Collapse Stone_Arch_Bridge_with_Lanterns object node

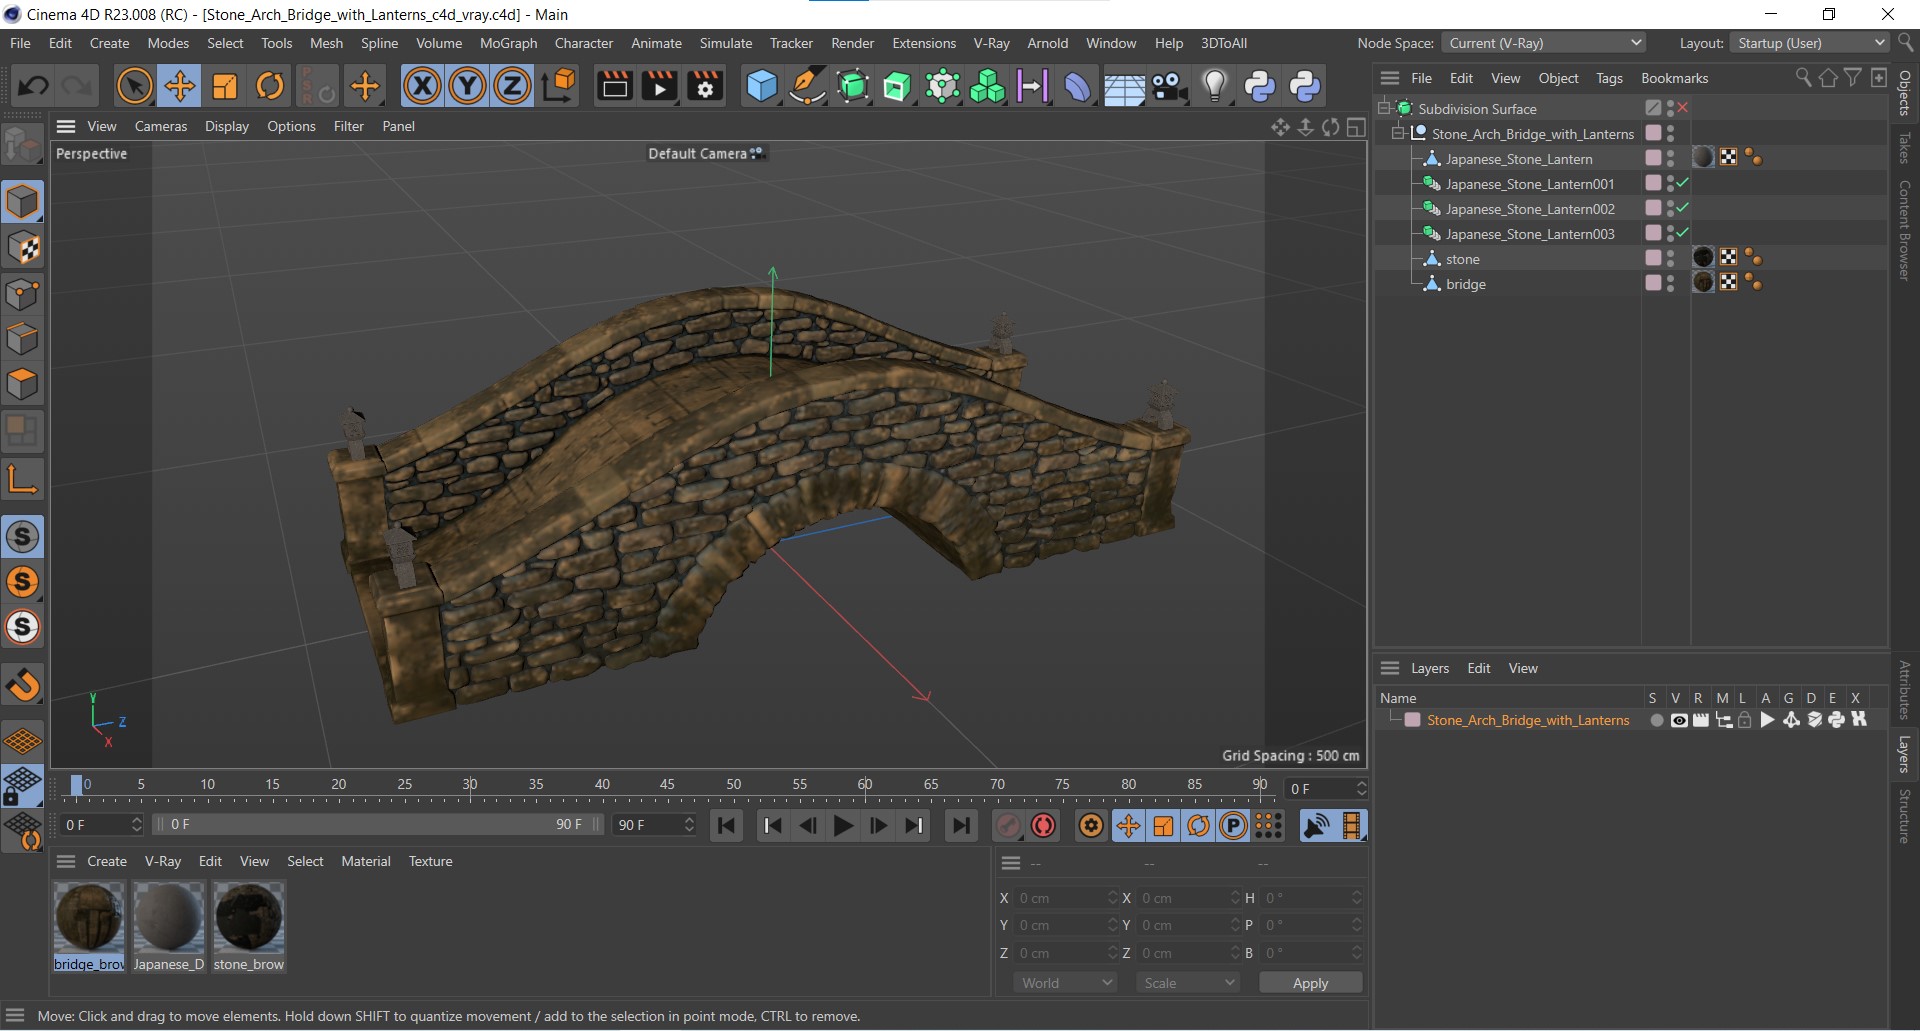point(1398,133)
